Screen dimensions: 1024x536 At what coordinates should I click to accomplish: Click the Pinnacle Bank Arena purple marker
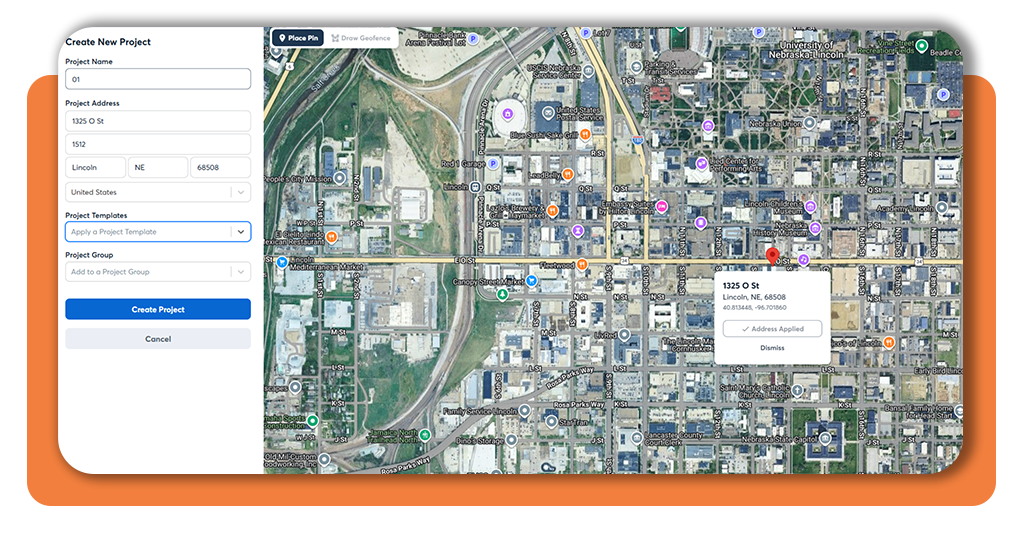pyautogui.click(x=507, y=114)
